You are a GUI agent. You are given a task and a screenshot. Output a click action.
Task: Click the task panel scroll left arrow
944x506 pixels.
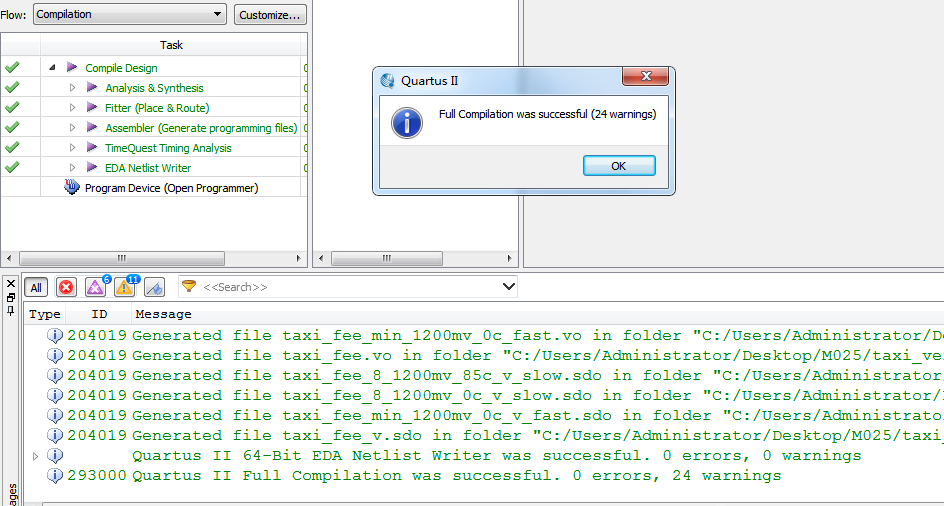click(x=7, y=258)
